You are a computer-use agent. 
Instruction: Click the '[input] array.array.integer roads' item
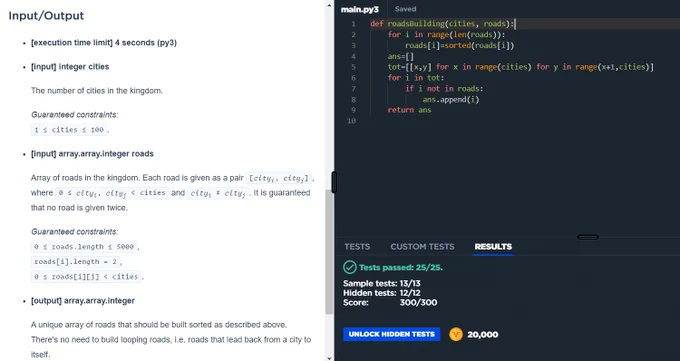(92, 154)
